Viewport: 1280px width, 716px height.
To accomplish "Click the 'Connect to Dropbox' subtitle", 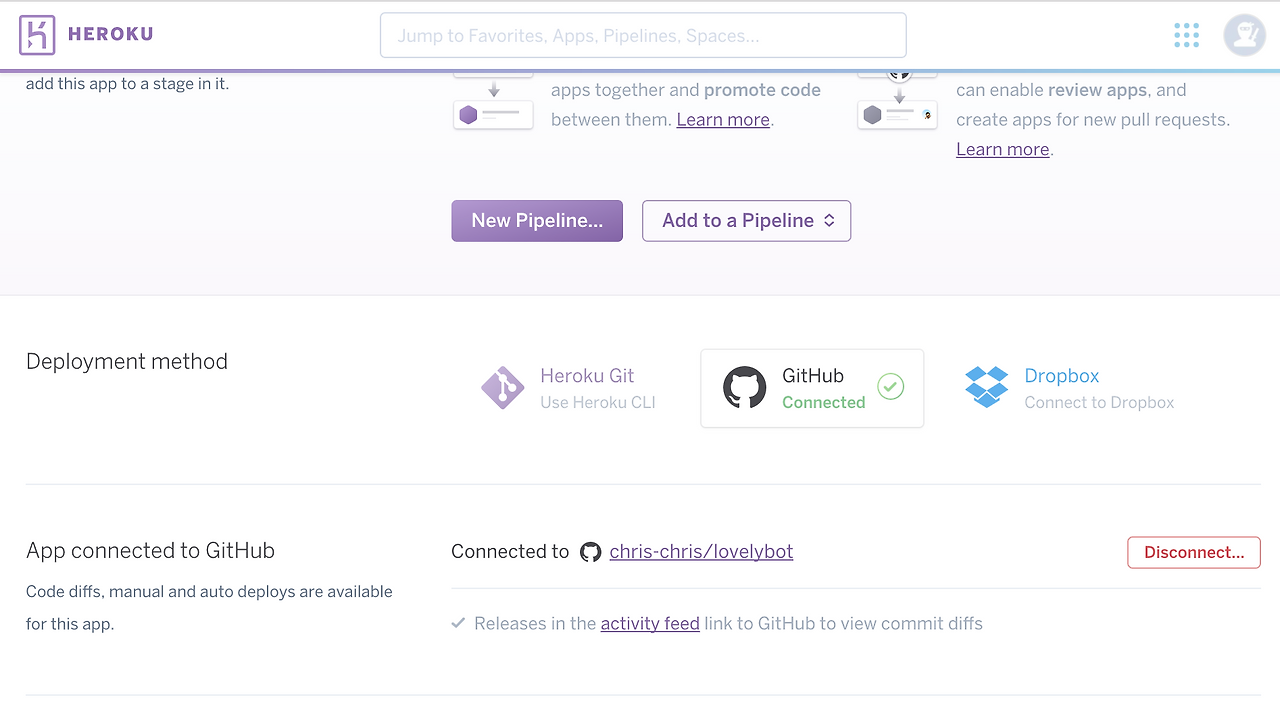I will (x=1099, y=402).
